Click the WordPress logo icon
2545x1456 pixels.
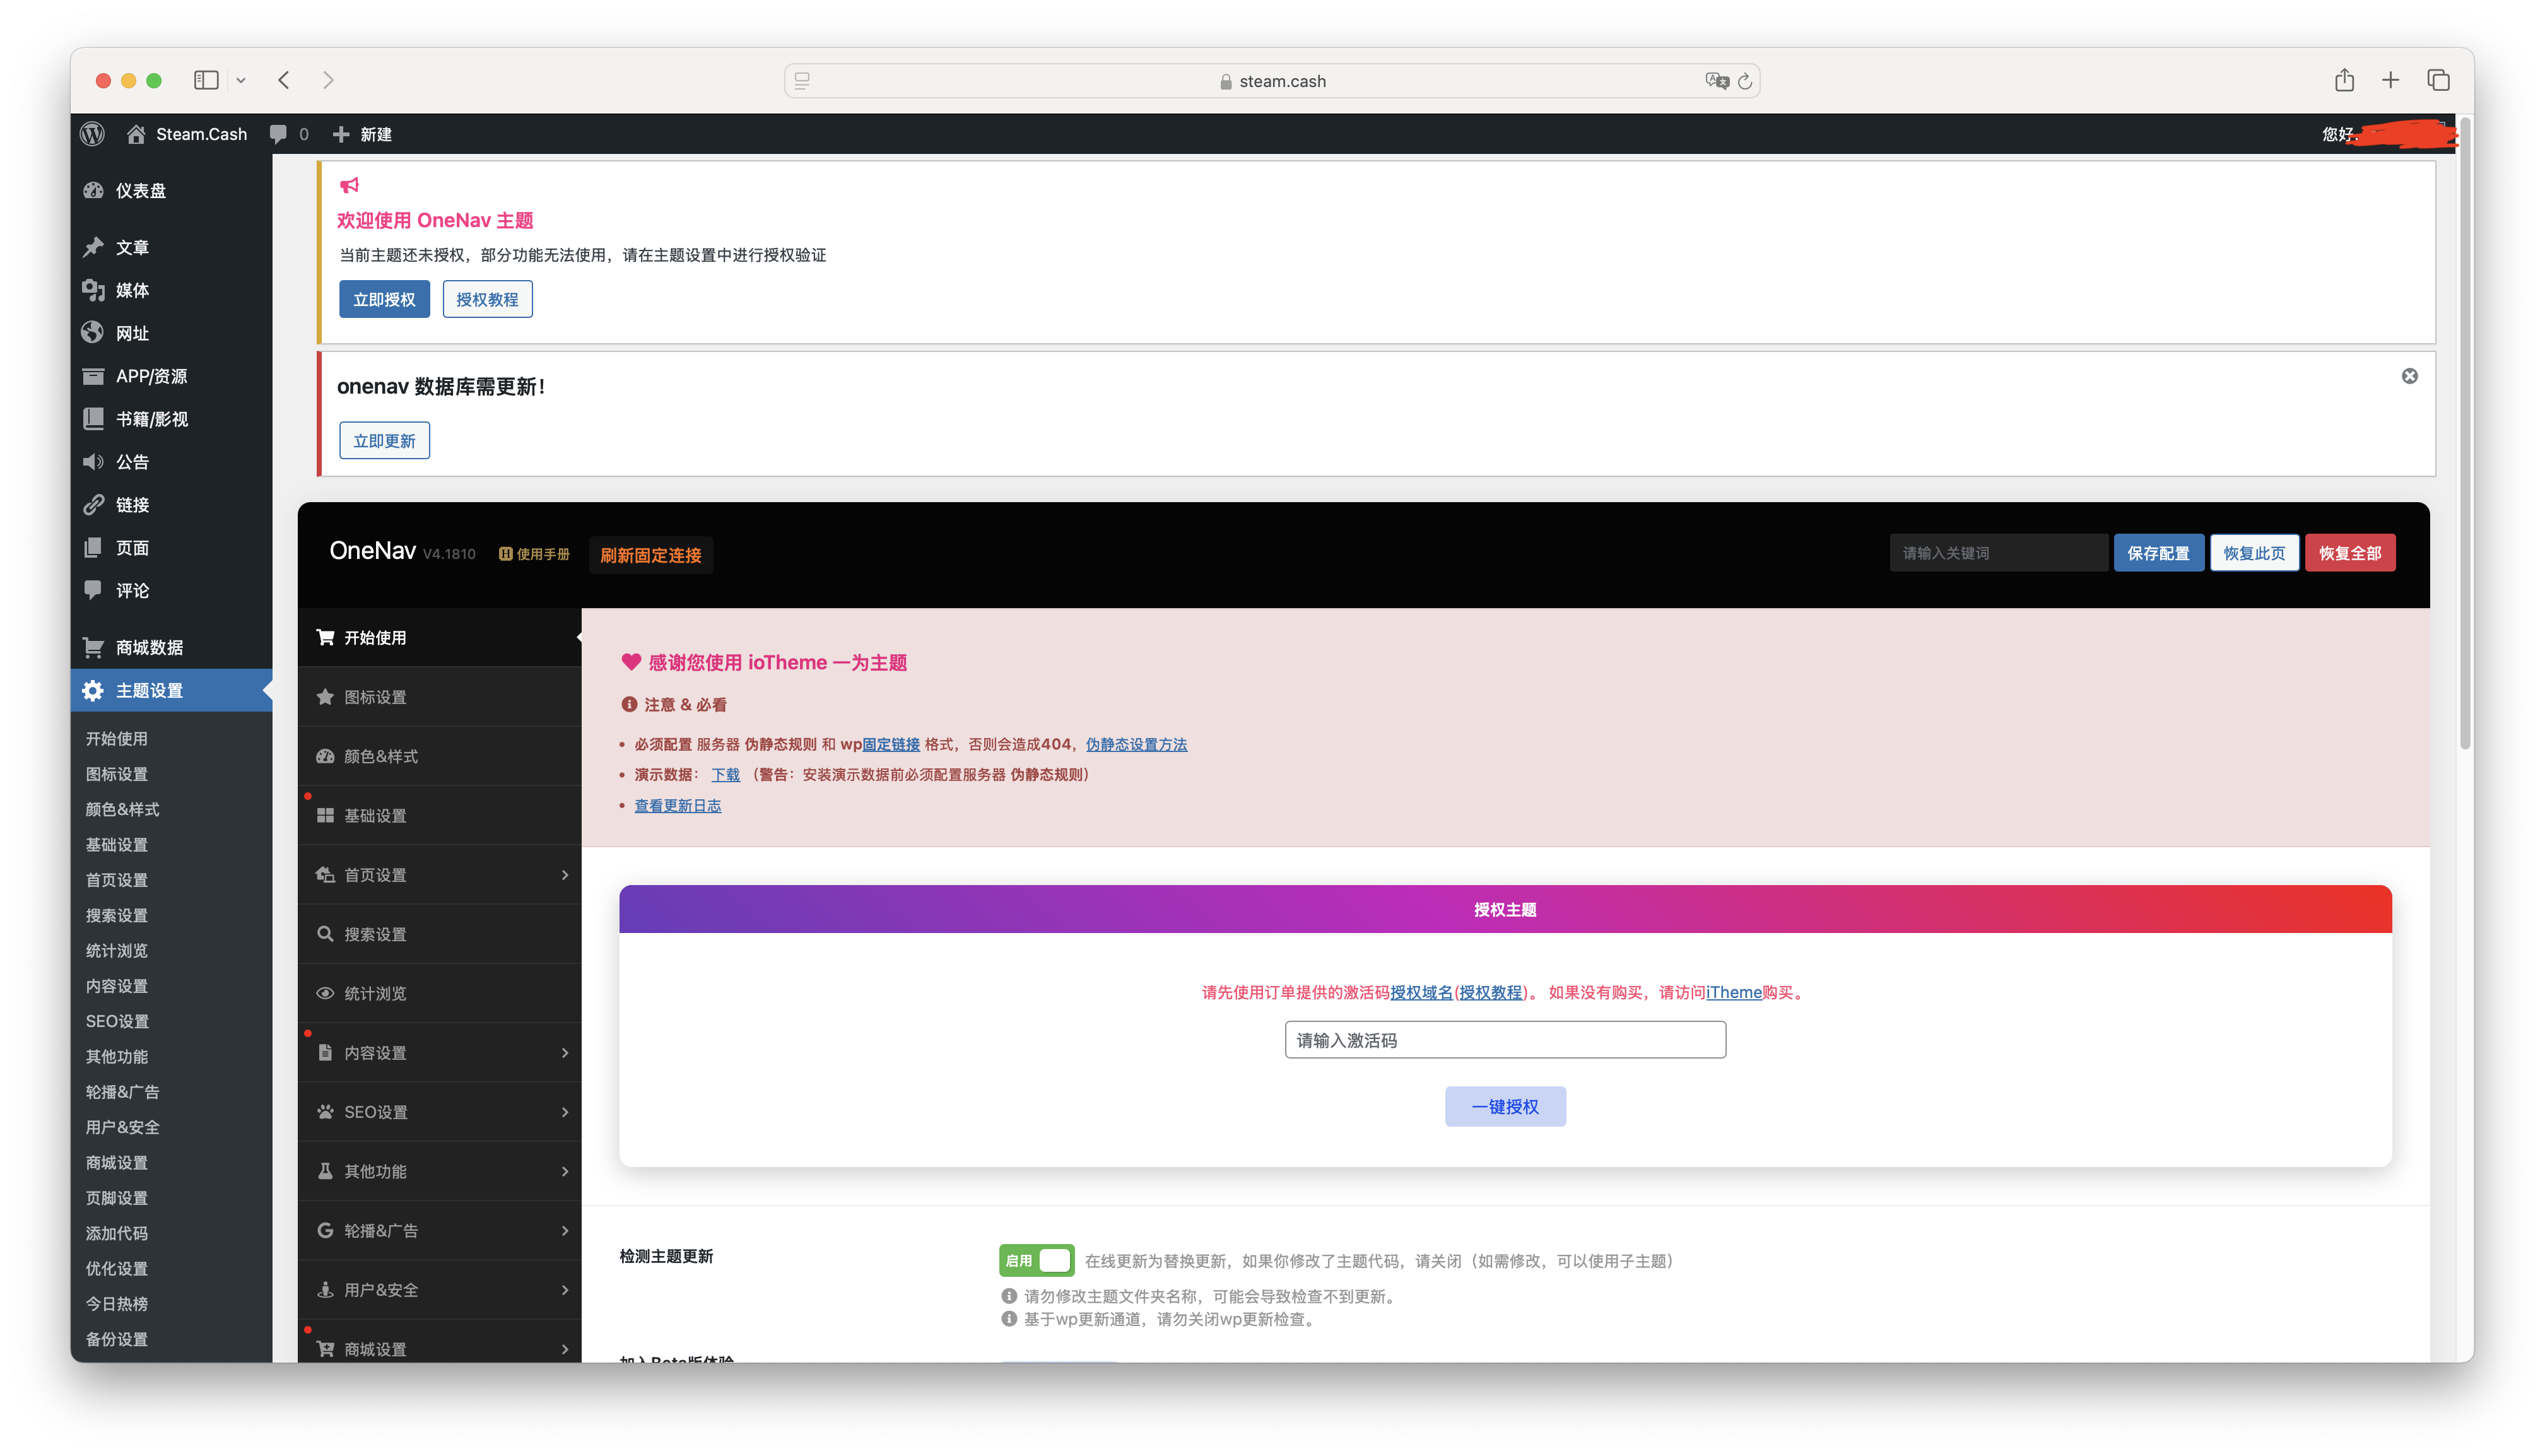(93, 134)
